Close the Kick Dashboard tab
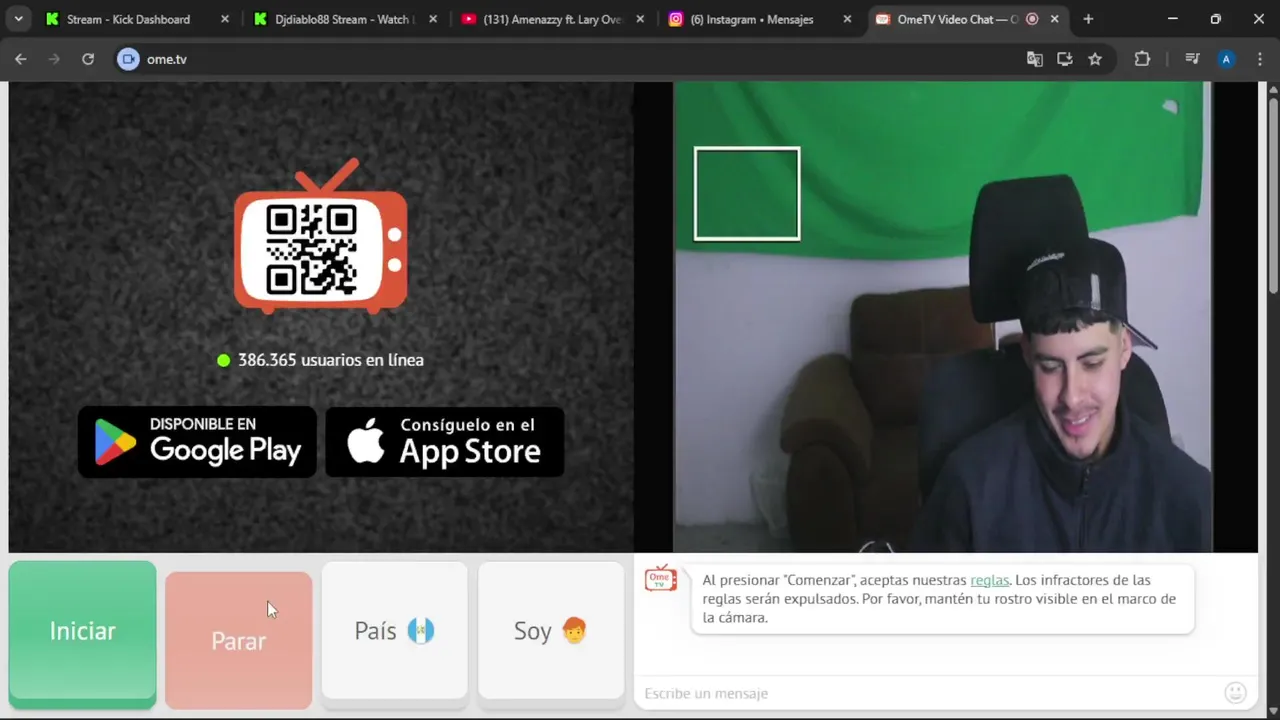Screen dimensions: 1280x720 pyautogui.click(x=224, y=19)
